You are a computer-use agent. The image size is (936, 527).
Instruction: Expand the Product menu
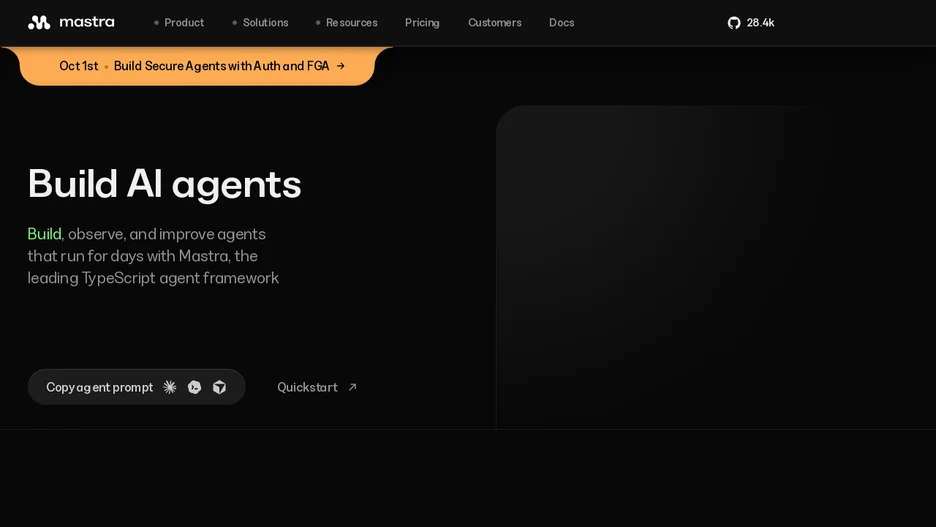point(179,23)
